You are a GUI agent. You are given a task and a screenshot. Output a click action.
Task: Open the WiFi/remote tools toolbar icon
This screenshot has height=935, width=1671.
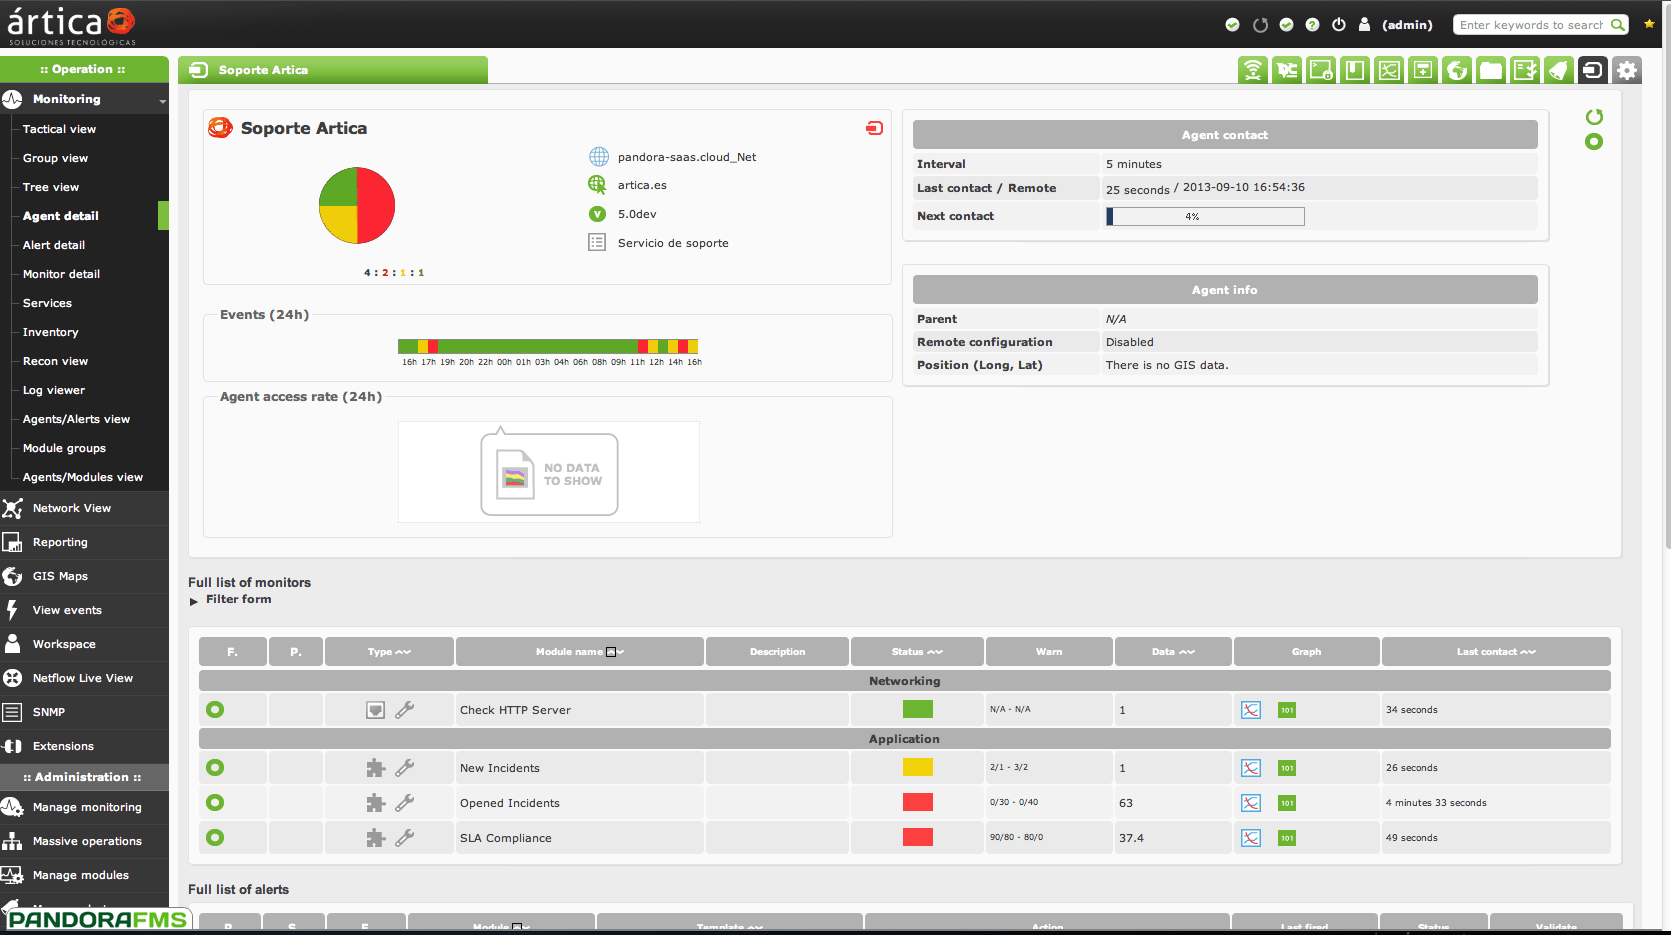pos(1252,70)
